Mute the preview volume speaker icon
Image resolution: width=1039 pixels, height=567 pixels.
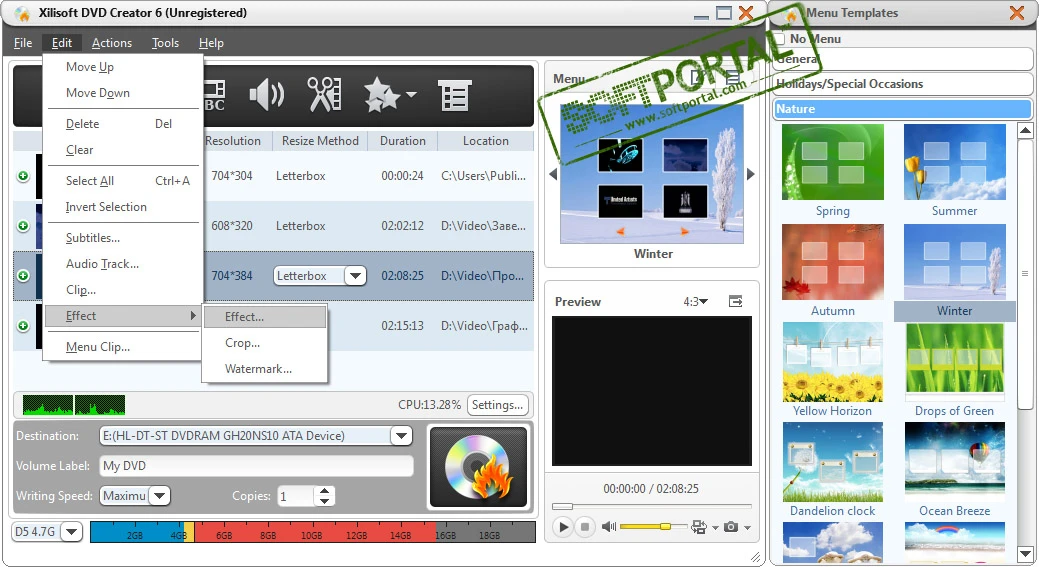click(608, 527)
